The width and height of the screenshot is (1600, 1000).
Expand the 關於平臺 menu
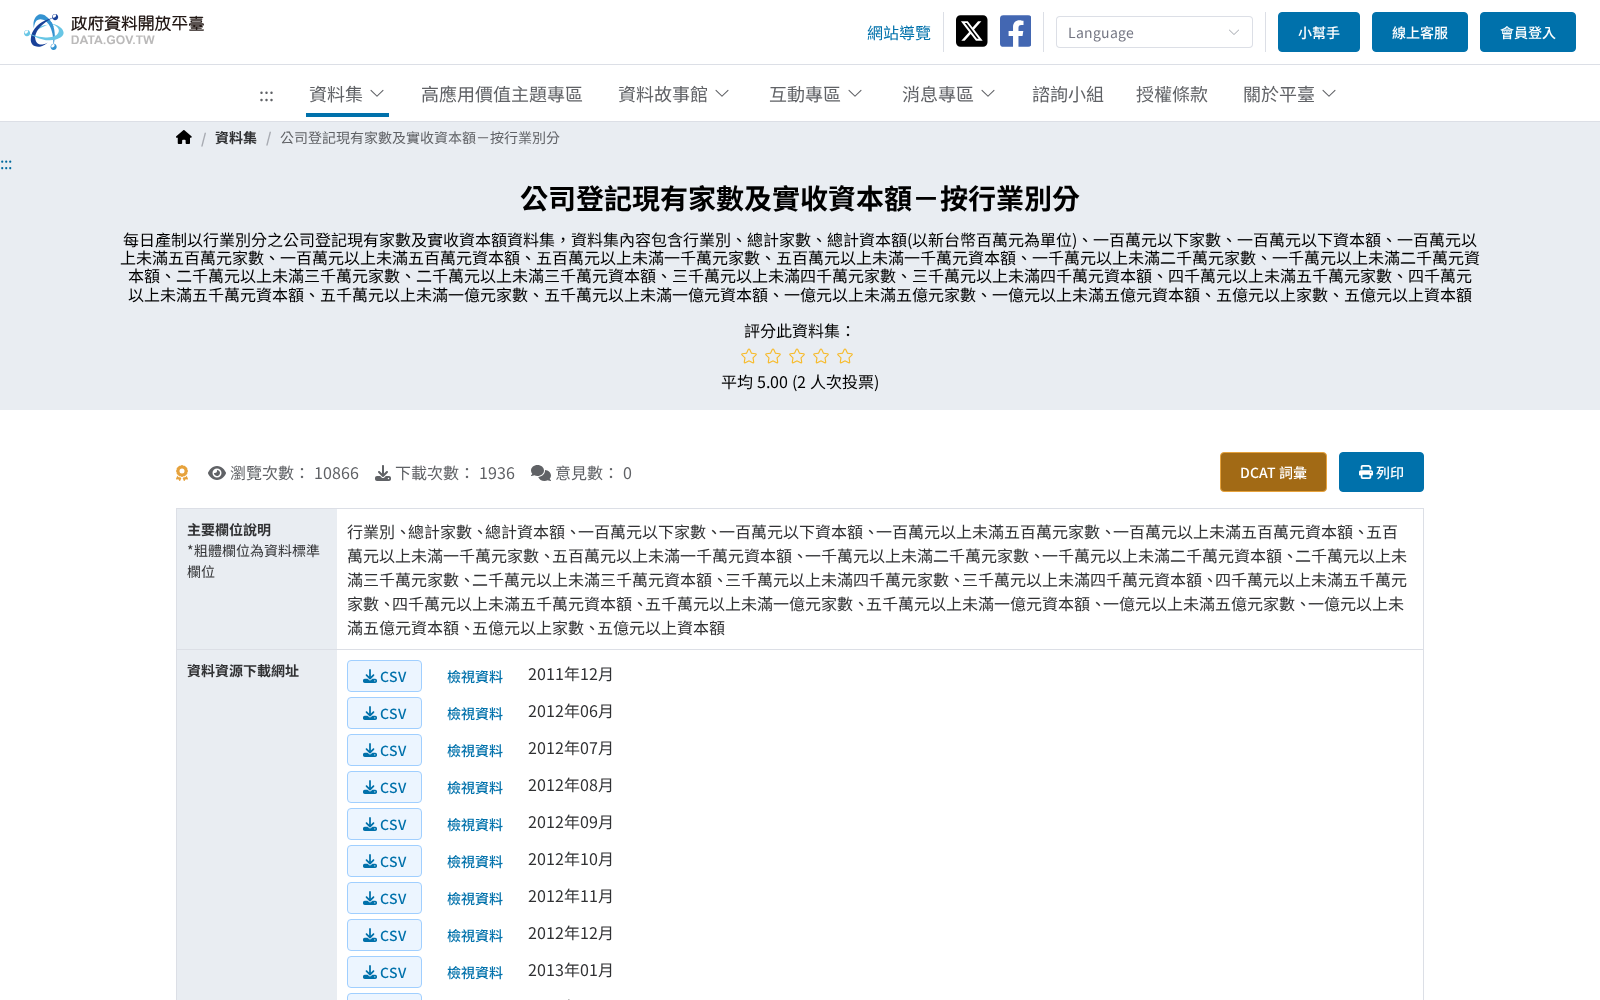tap(1290, 94)
